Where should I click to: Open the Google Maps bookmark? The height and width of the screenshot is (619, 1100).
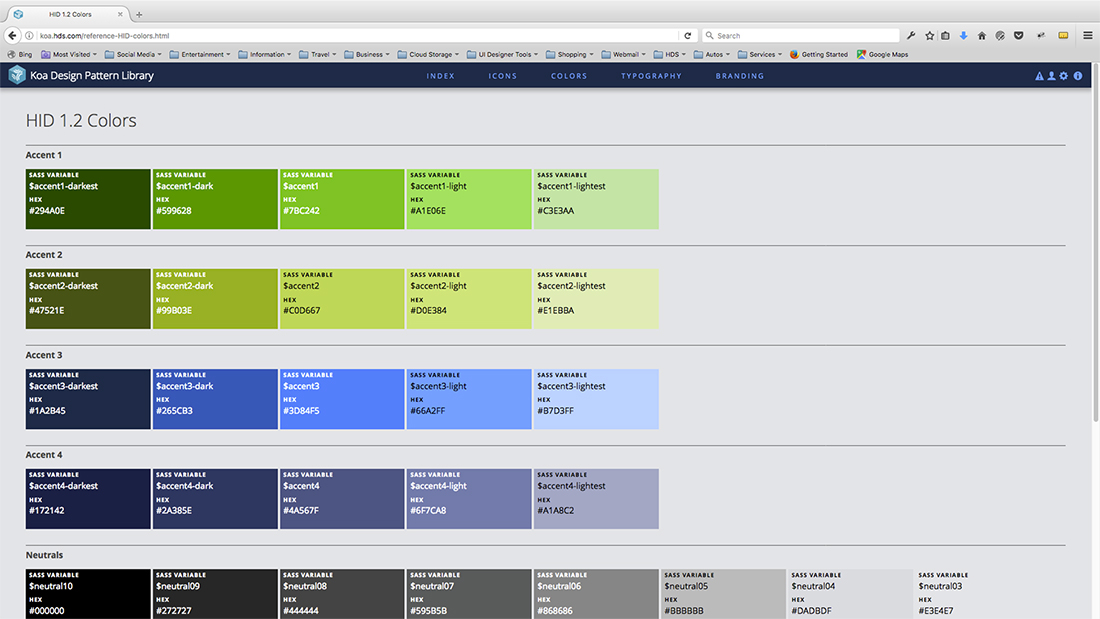tap(883, 54)
